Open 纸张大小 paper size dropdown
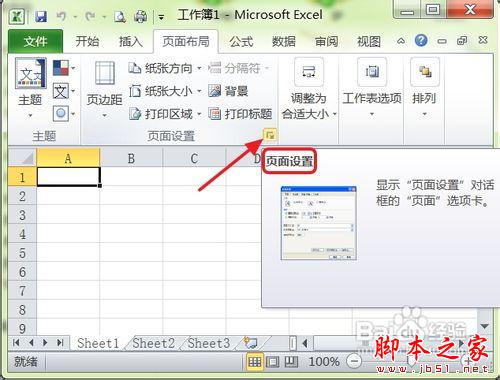This screenshot has height=380, width=500. pyautogui.click(x=165, y=91)
